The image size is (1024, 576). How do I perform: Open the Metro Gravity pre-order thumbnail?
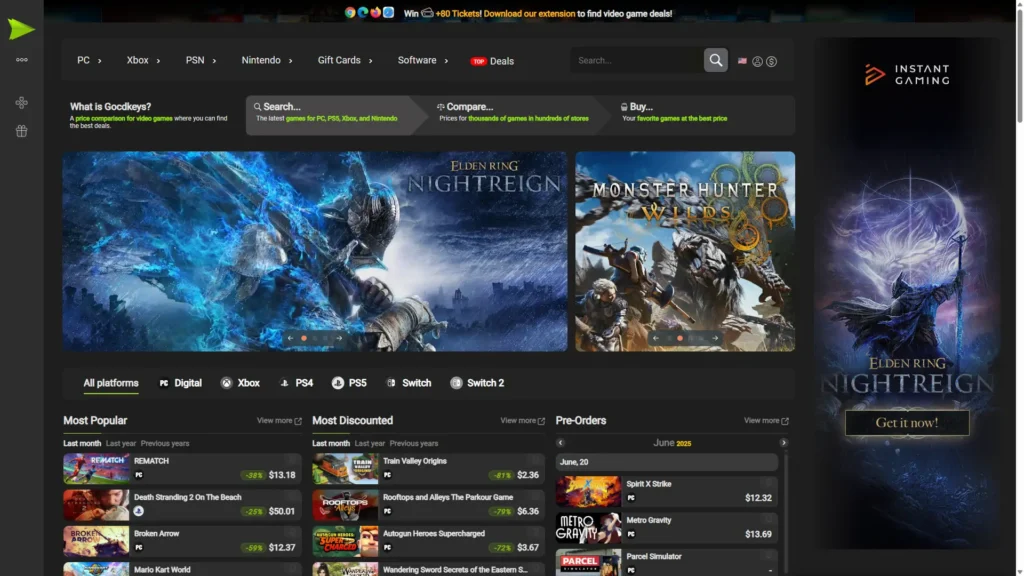(x=588, y=528)
